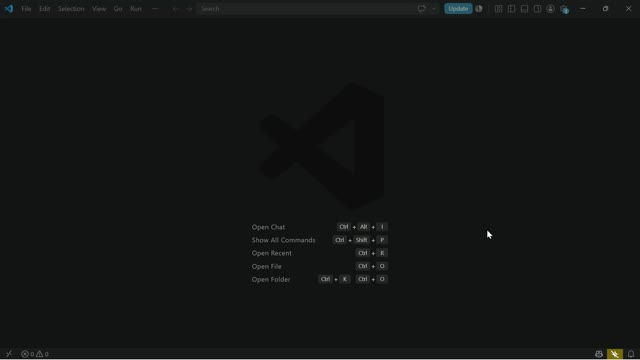Expand the chat dropdown arrow
This screenshot has width=640, height=360.
(434, 9)
